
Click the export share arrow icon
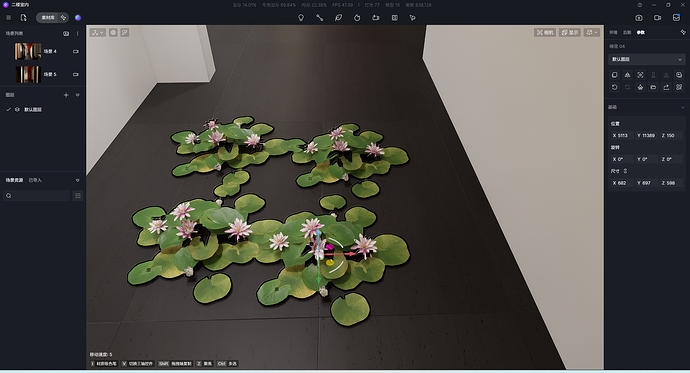coord(666,87)
